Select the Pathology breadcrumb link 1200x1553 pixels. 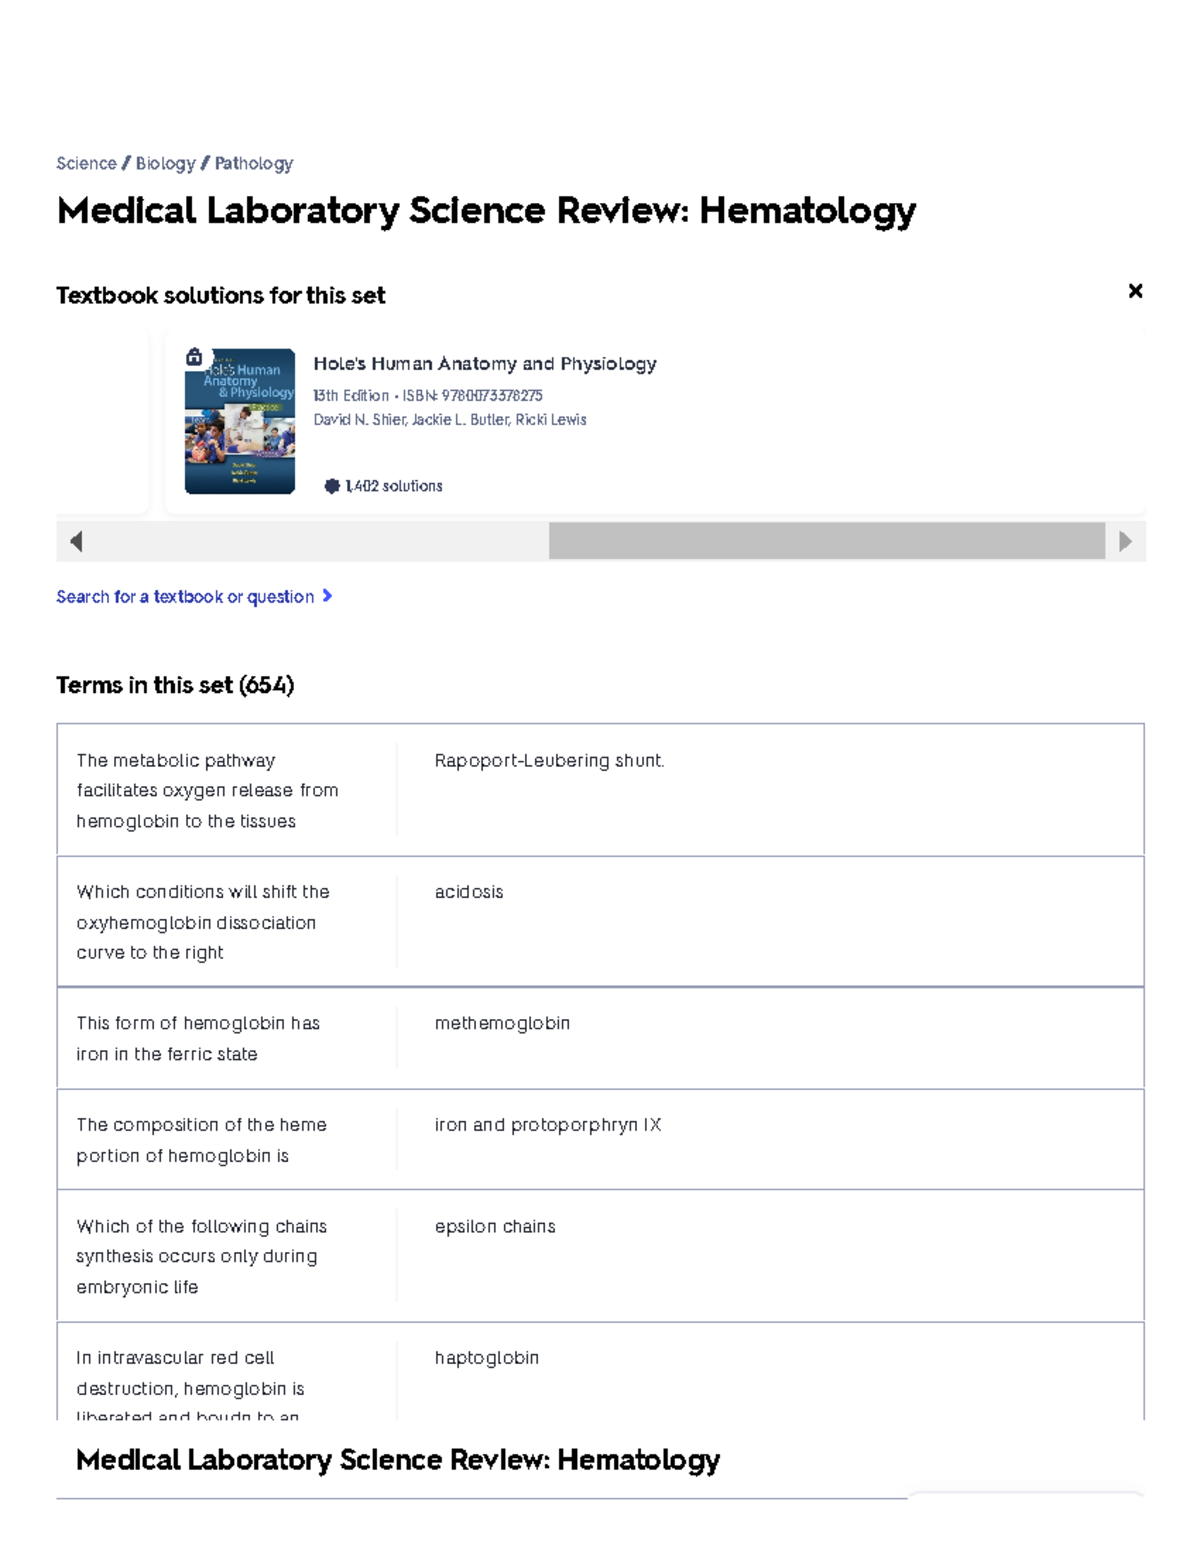pos(253,163)
